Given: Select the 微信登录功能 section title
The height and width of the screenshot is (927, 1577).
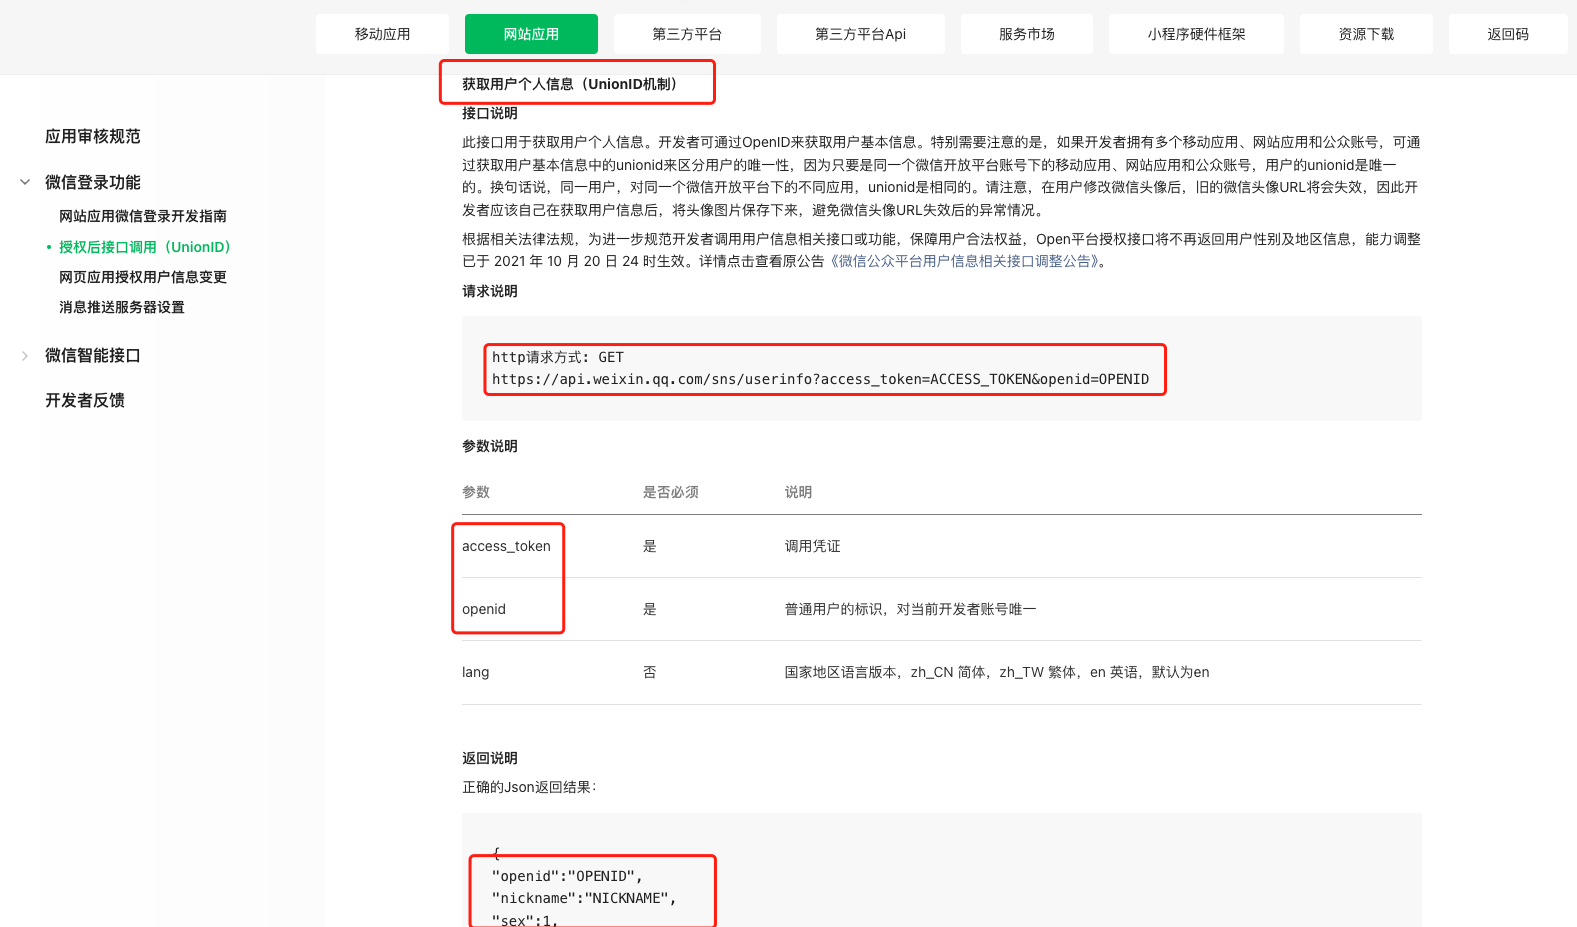Looking at the screenshot, I should 93,182.
